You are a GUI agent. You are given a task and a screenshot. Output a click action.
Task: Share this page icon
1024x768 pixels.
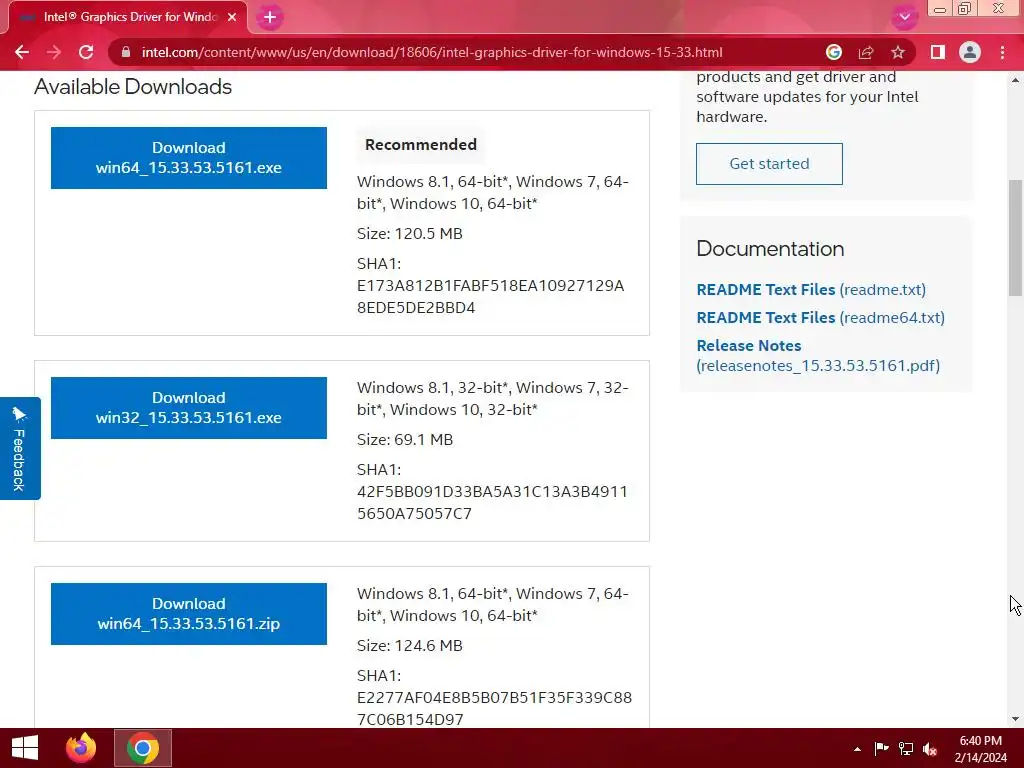coord(866,52)
